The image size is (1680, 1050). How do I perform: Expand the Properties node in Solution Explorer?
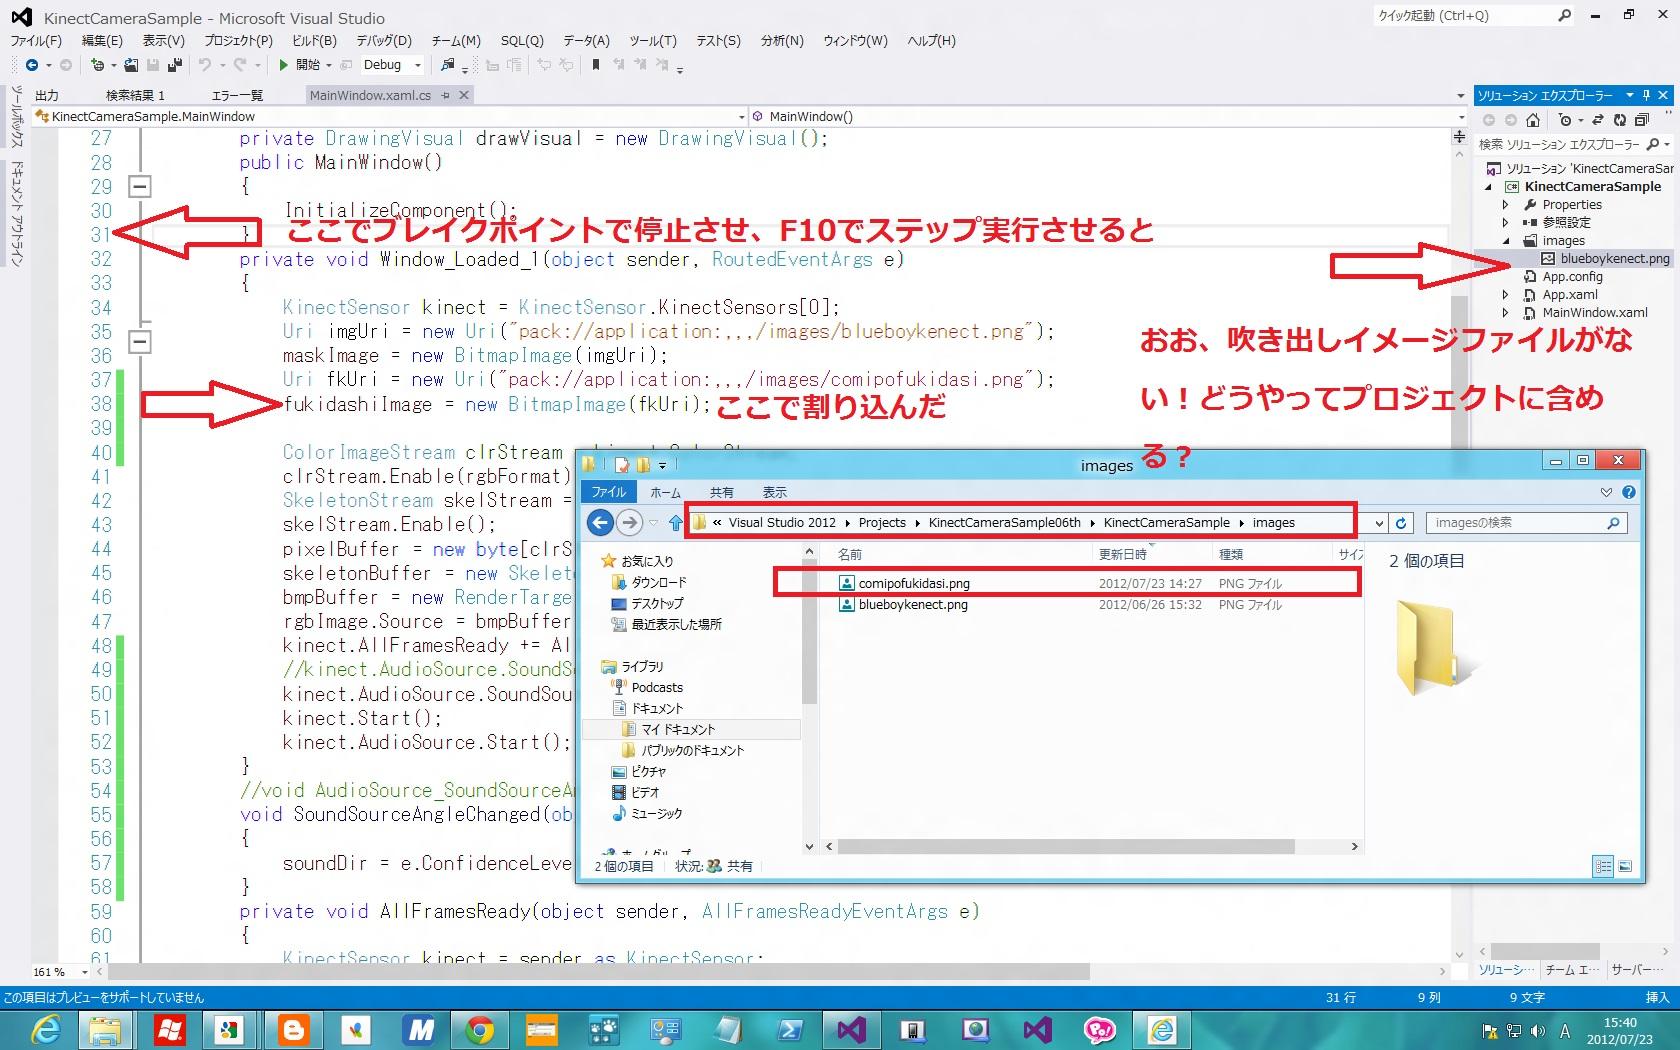click(x=1506, y=205)
